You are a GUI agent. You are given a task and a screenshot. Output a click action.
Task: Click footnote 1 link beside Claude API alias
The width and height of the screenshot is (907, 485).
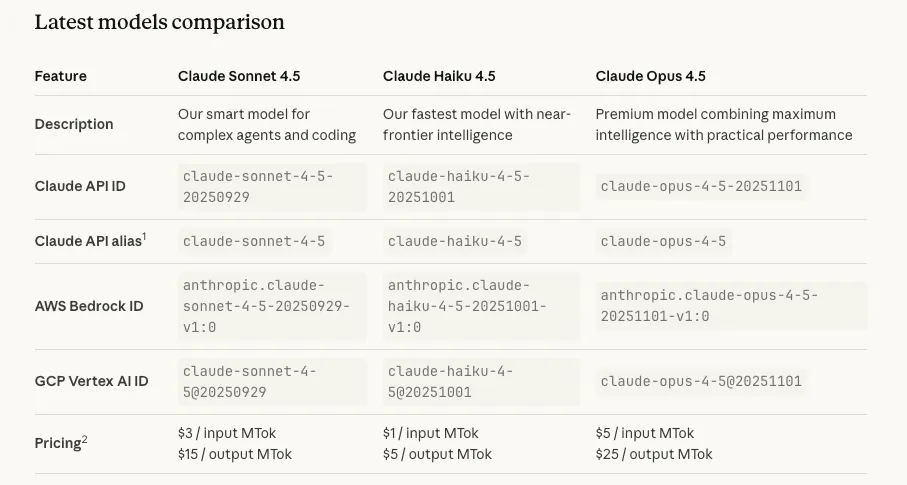pos(144,236)
